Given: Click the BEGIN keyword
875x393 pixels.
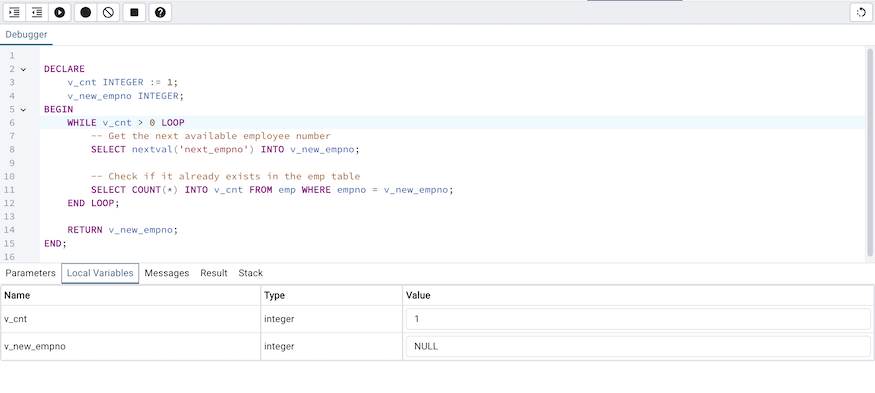Looking at the screenshot, I should 59,109.
